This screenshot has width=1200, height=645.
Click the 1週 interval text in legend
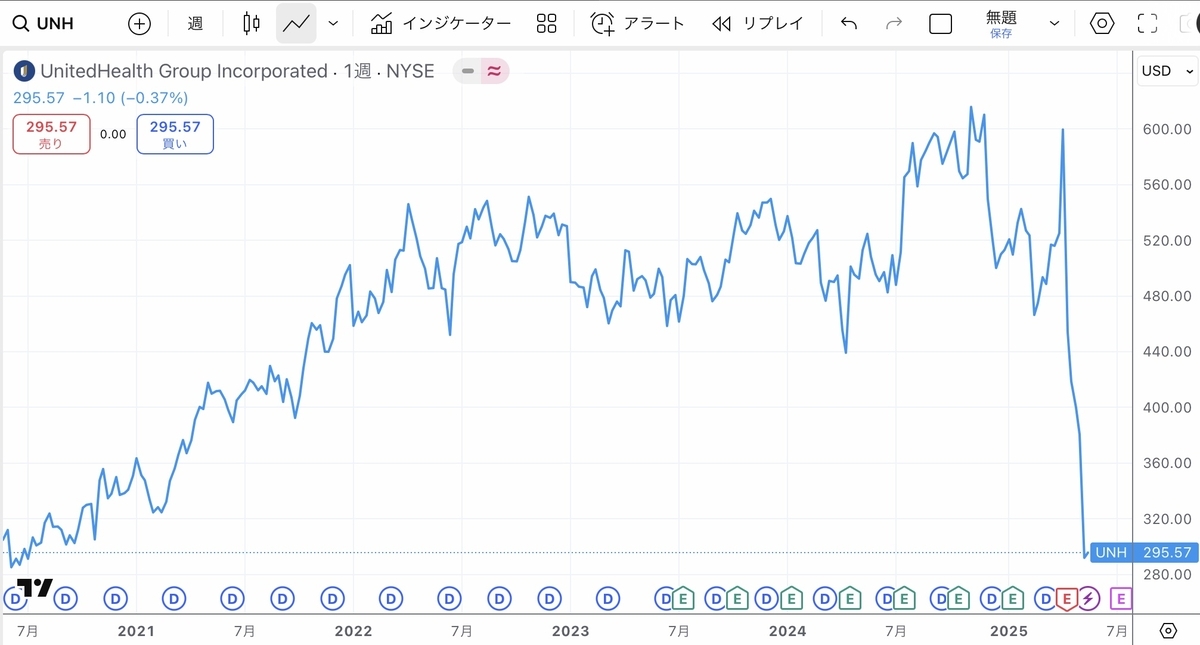357,71
